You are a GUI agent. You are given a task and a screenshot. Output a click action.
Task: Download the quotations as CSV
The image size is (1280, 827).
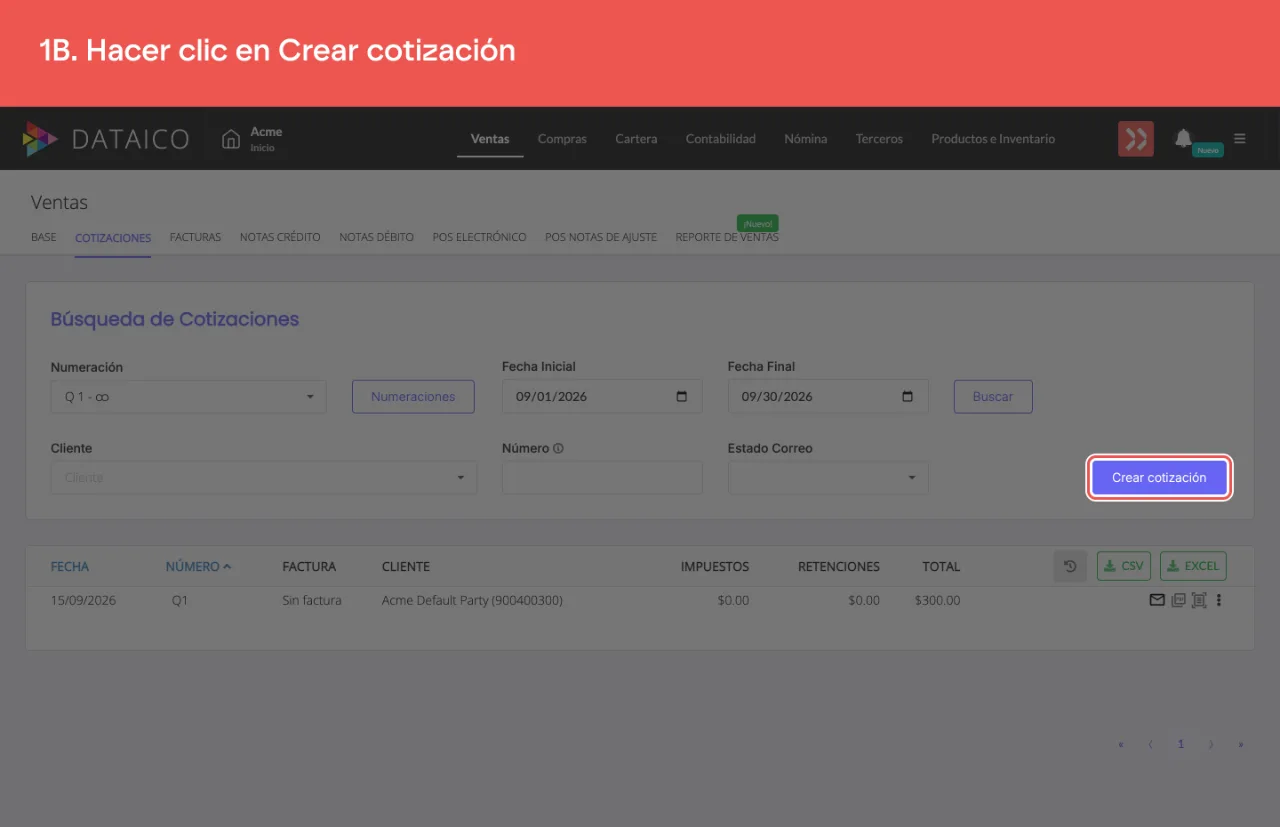point(1124,566)
